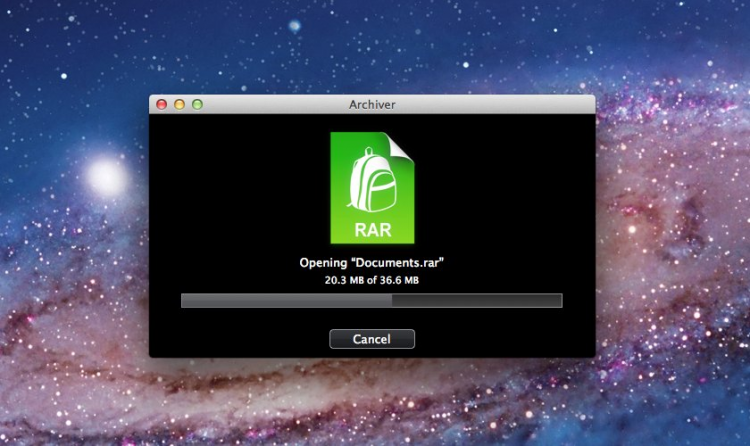Cancel opening Documents.rar
The width and height of the screenshot is (750, 446).
click(x=372, y=339)
